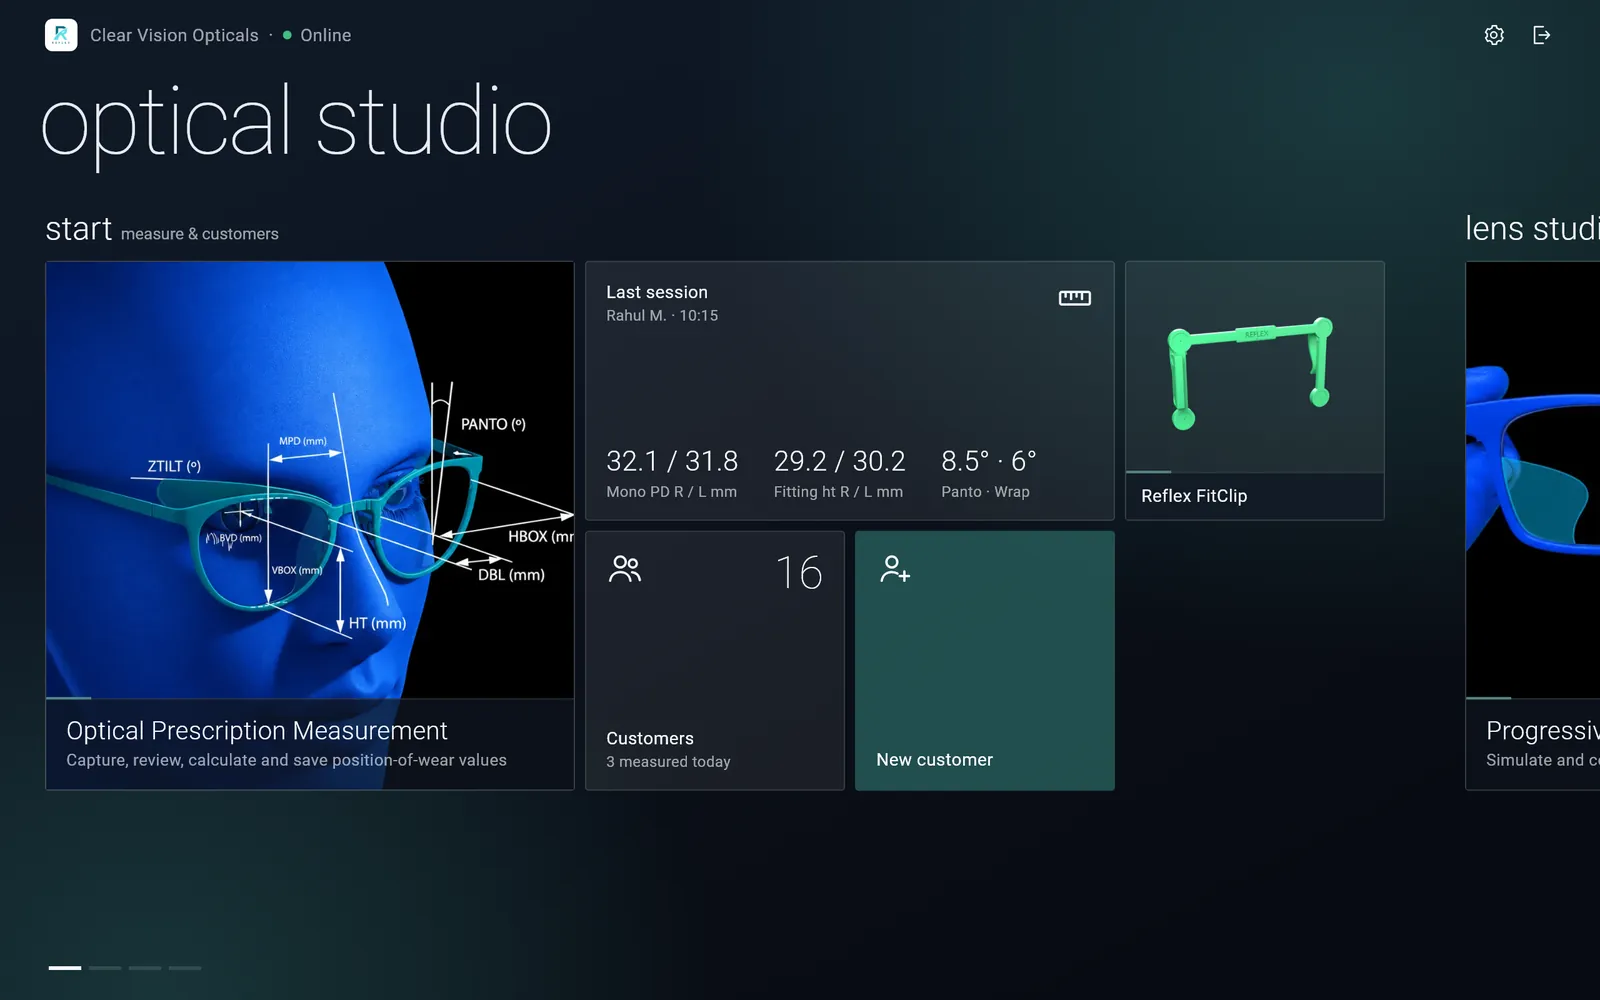Click the Fitting ht value 29.2 / 30.2

click(x=840, y=461)
